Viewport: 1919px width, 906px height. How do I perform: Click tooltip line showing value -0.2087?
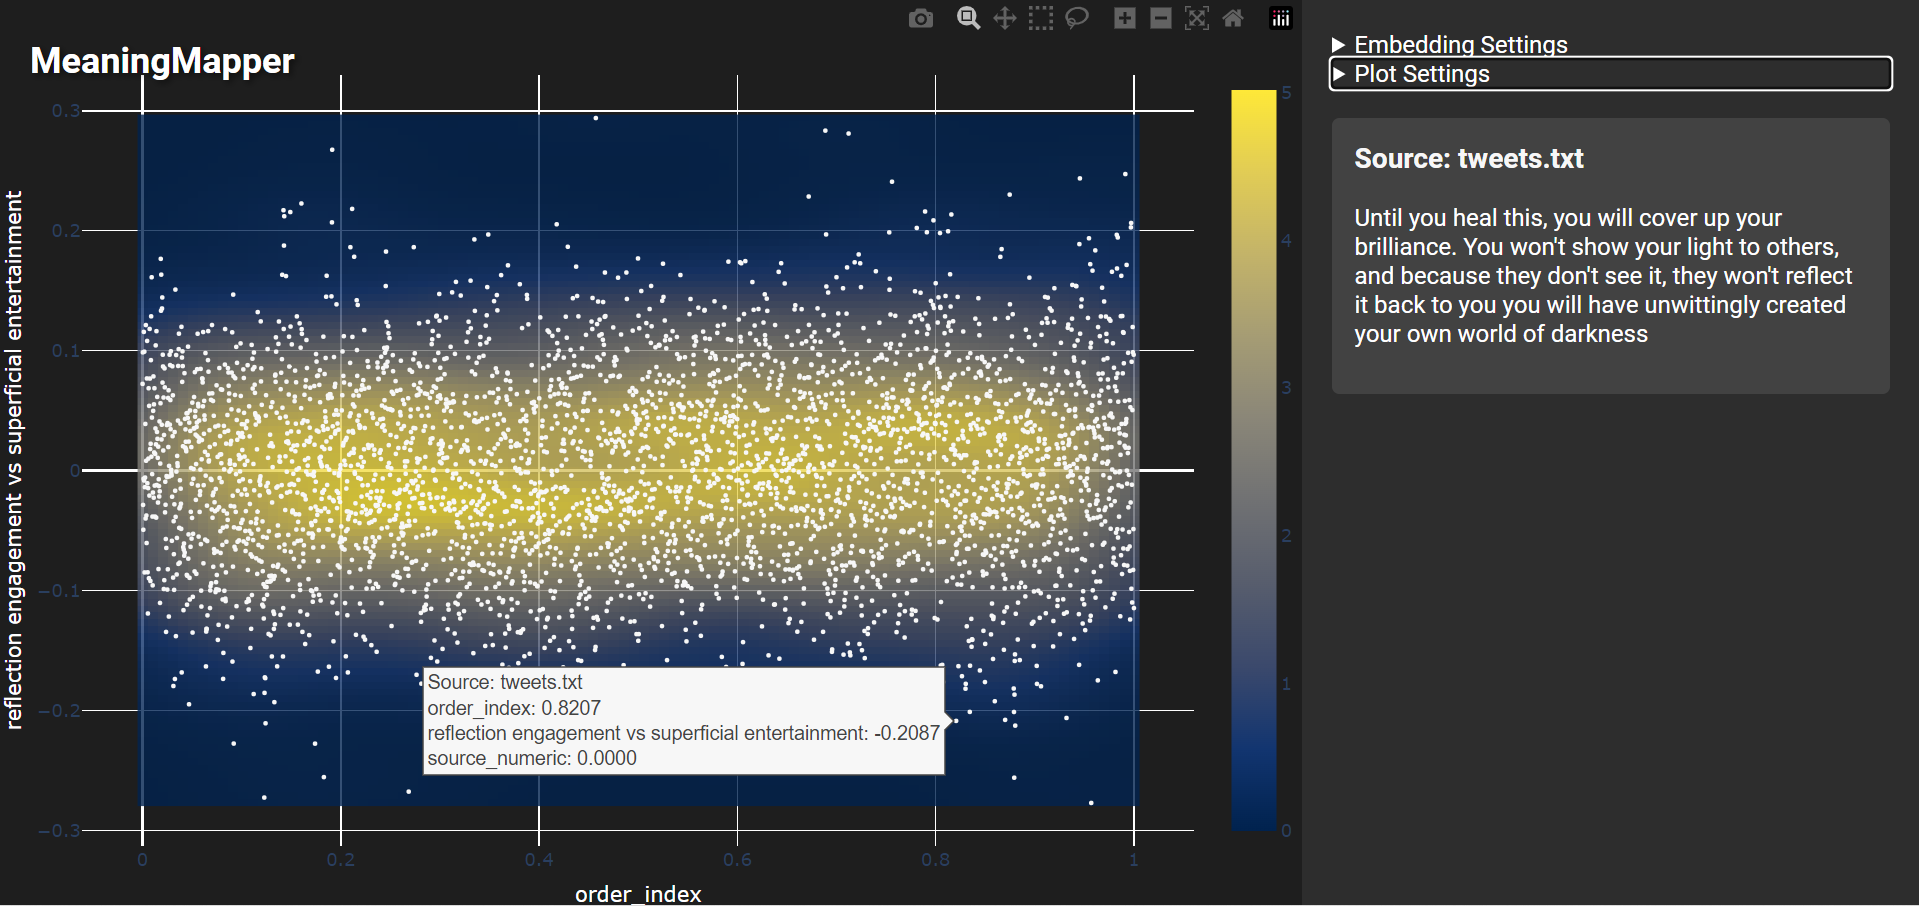point(683,733)
